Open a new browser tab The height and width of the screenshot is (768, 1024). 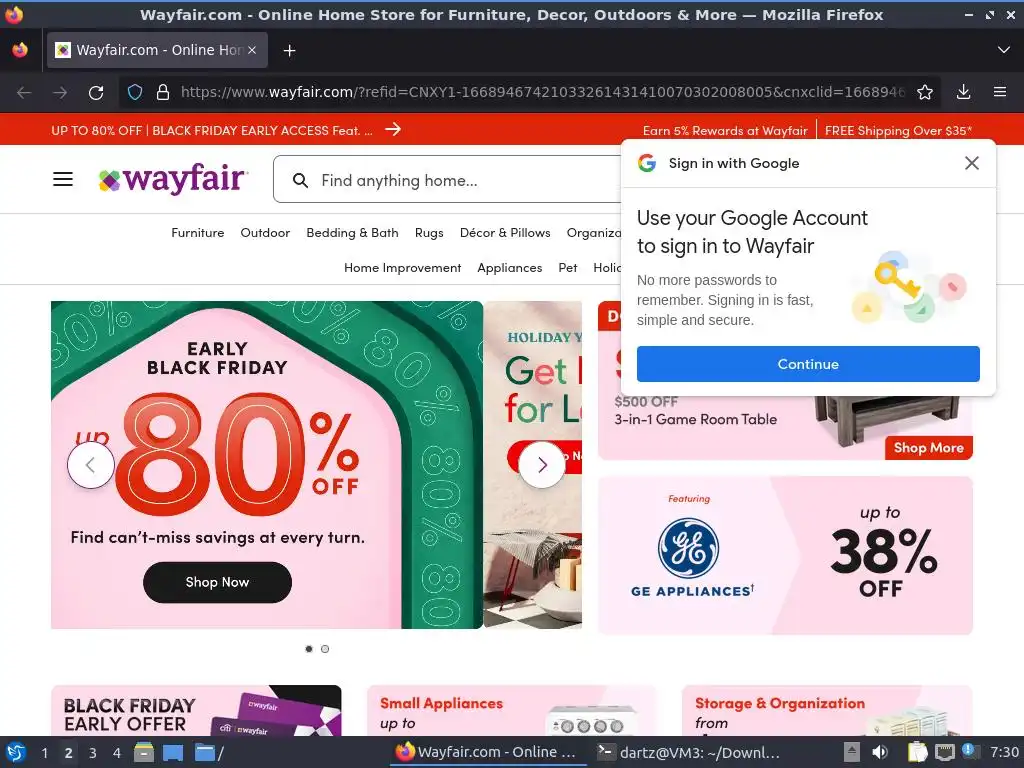[289, 50]
